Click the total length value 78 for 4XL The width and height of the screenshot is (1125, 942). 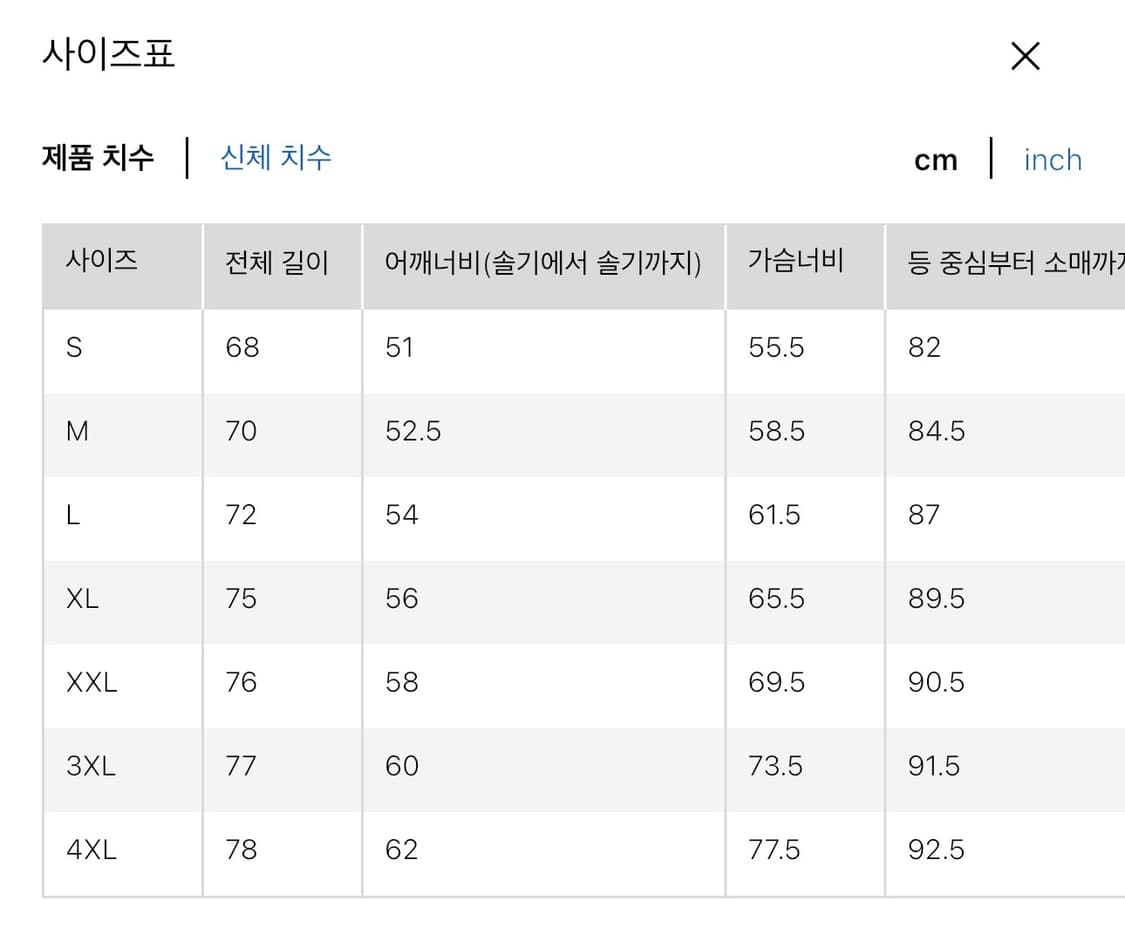point(239,850)
